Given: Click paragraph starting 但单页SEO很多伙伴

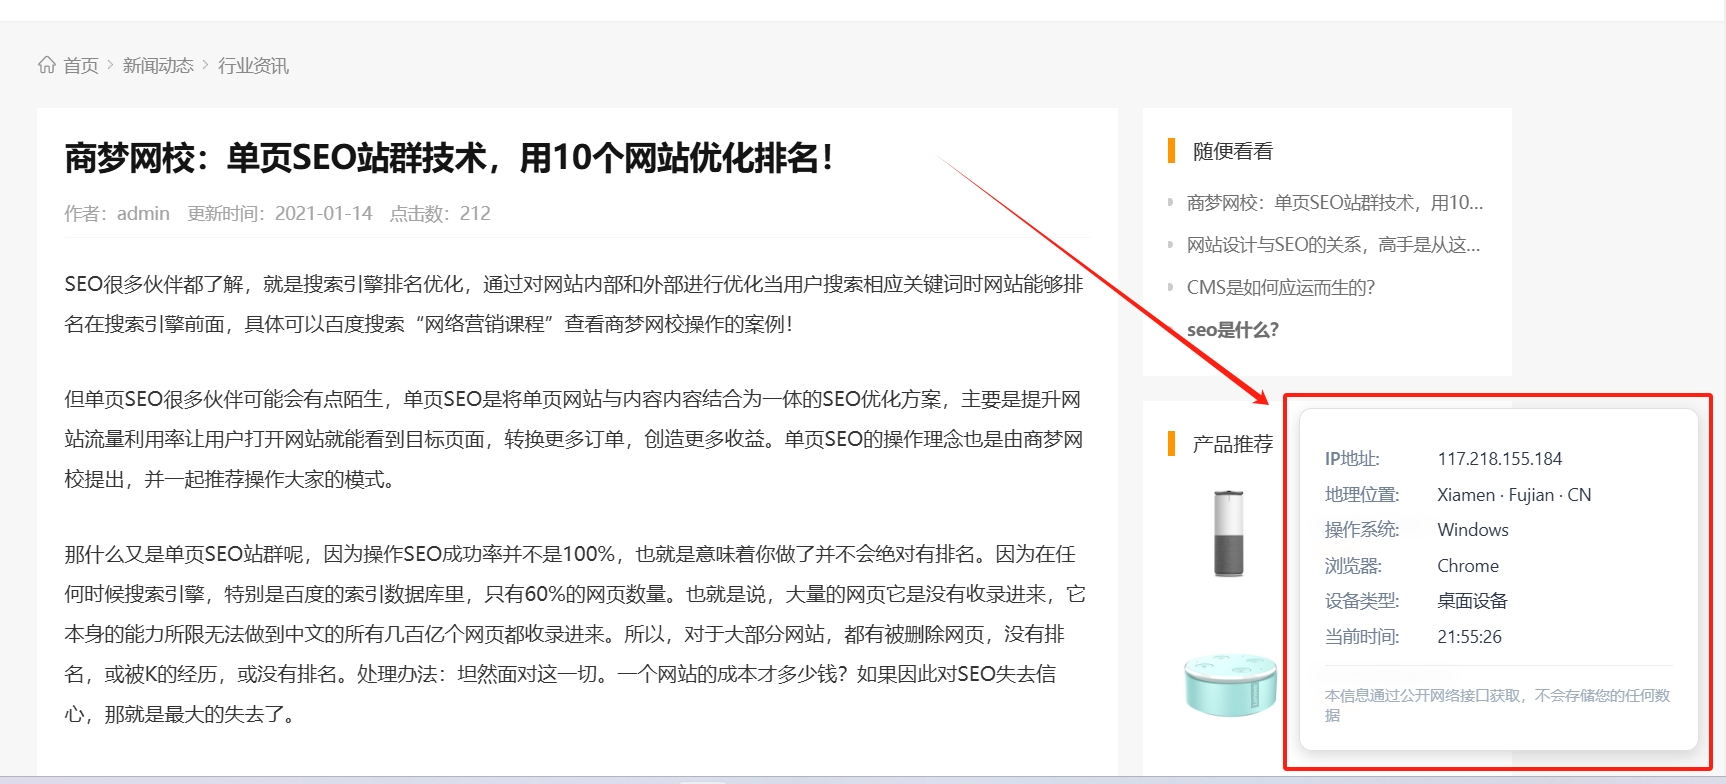Looking at the screenshot, I should tap(575, 439).
